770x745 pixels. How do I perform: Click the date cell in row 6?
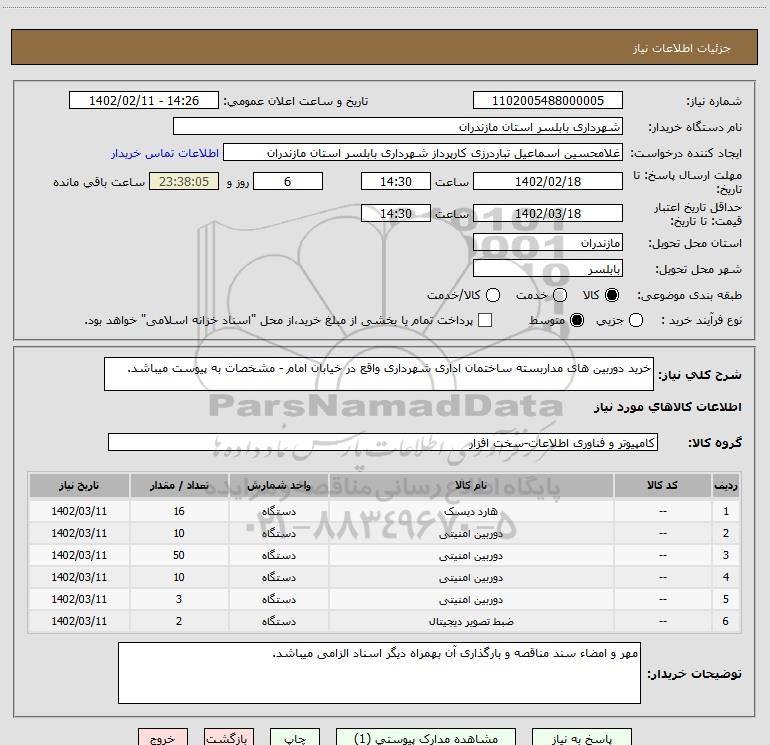[79, 621]
